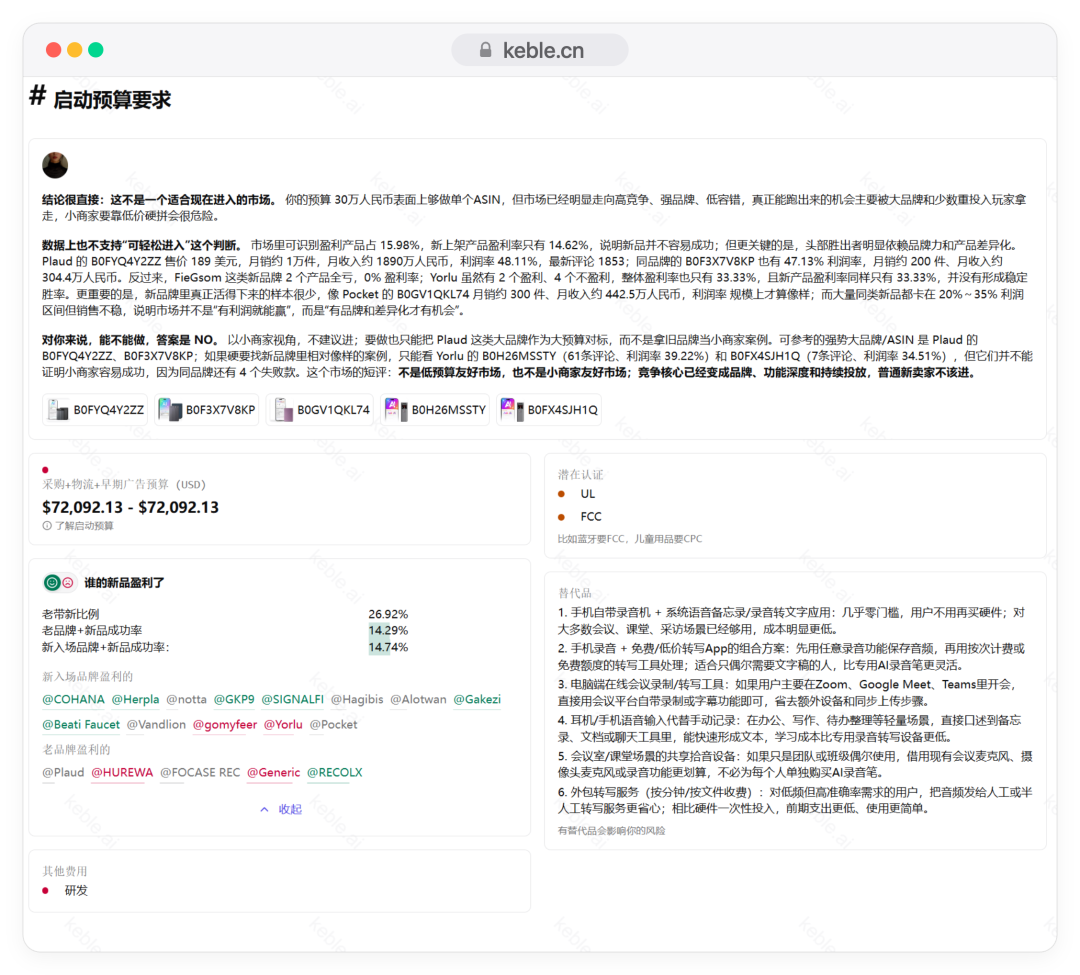Open the @Plaud brand link

coord(63,773)
